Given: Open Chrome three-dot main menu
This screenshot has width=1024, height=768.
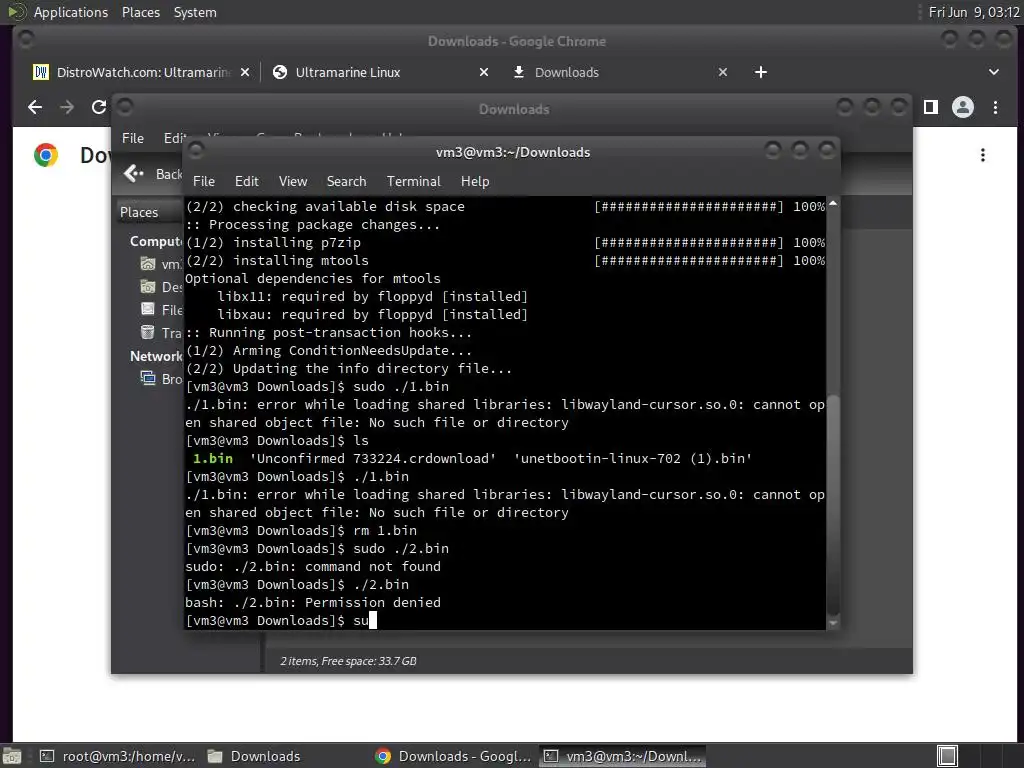Looking at the screenshot, I should coord(995,107).
